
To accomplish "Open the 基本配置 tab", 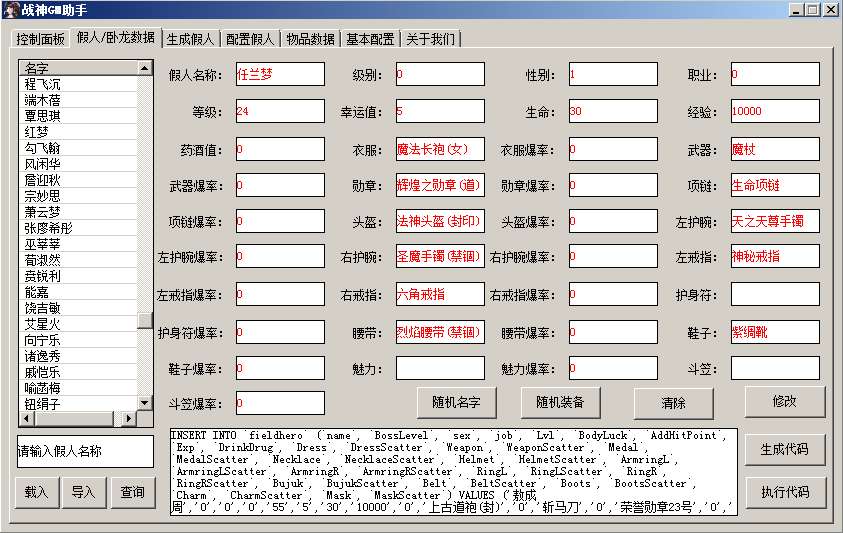I will (370, 39).
